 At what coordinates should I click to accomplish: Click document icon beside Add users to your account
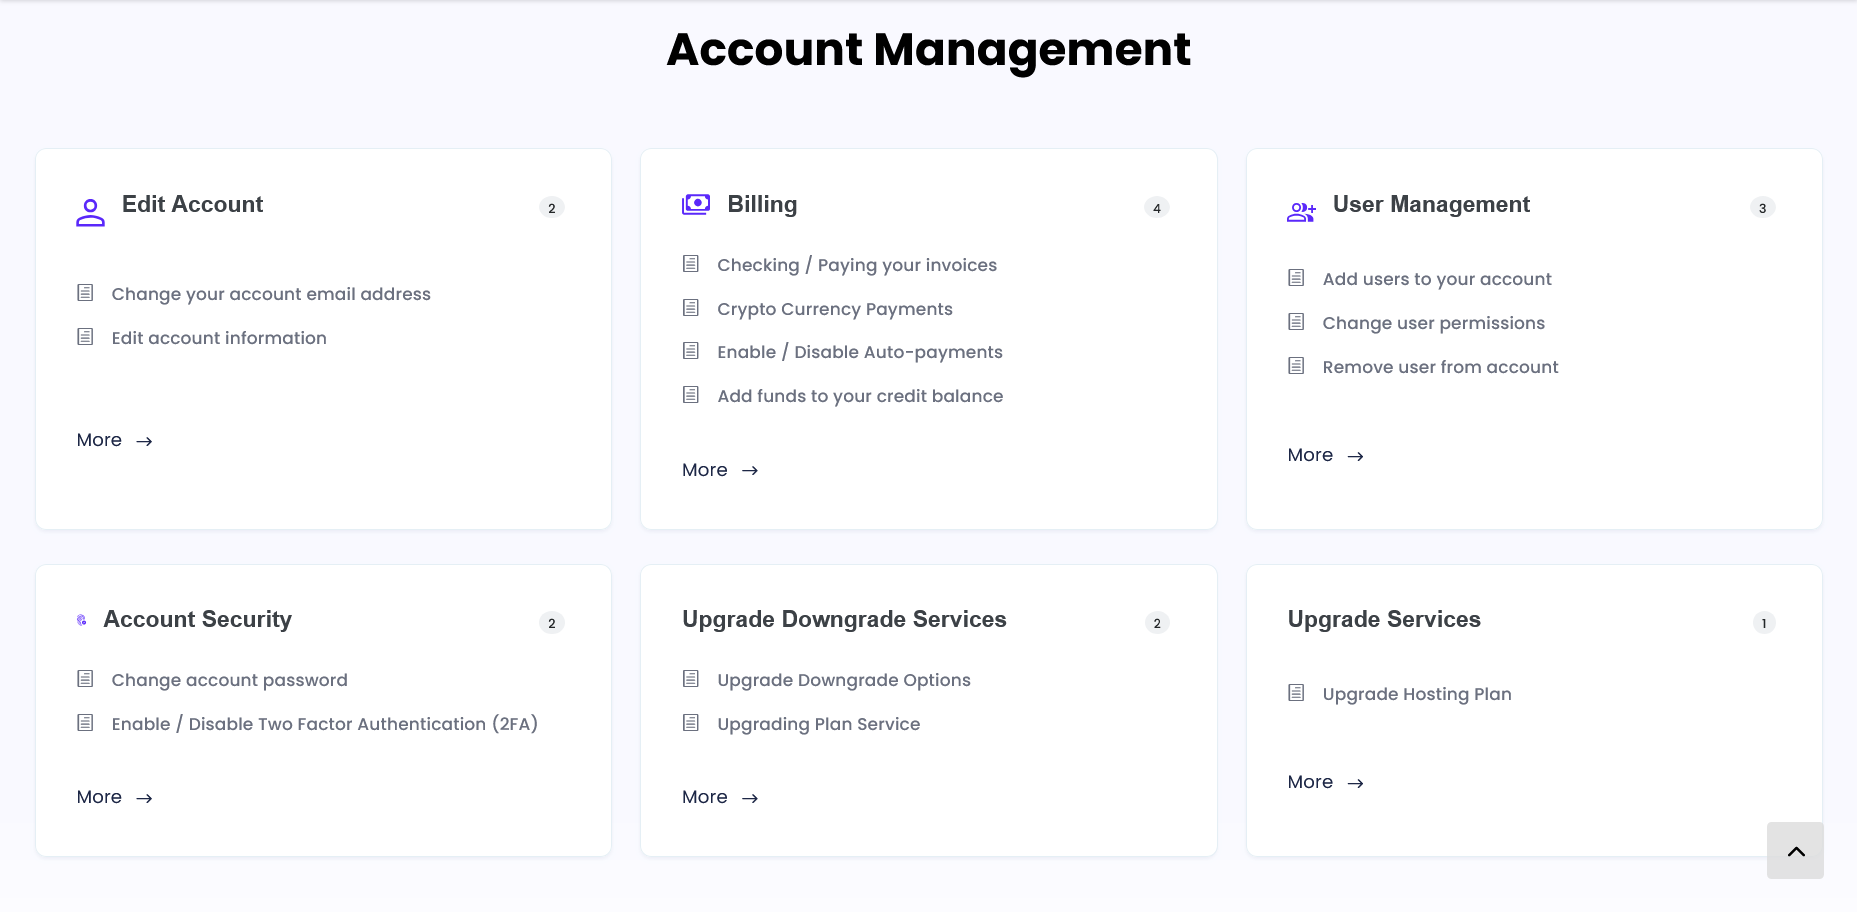(x=1296, y=278)
